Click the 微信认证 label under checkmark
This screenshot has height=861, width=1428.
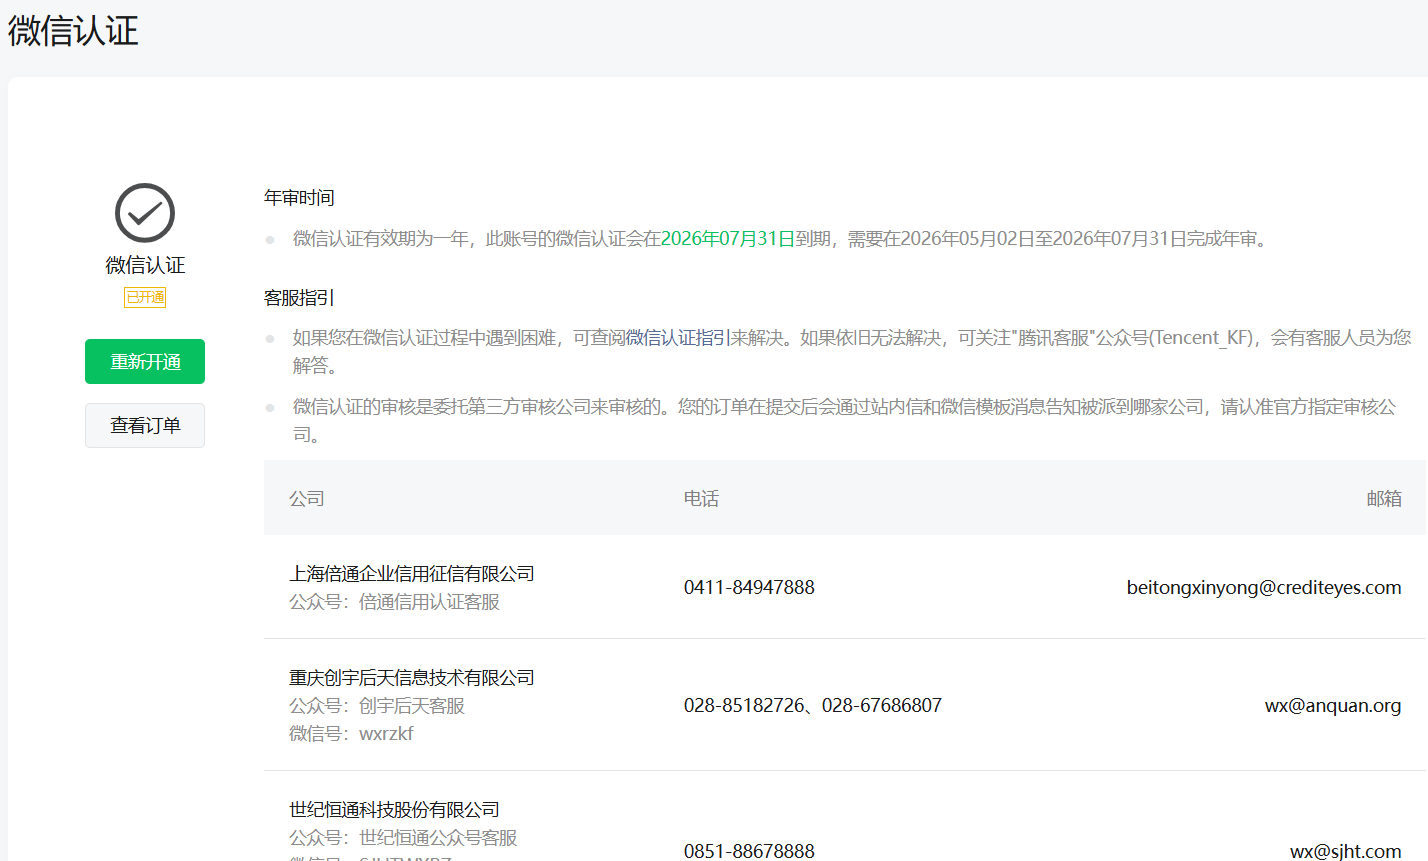[x=145, y=265]
